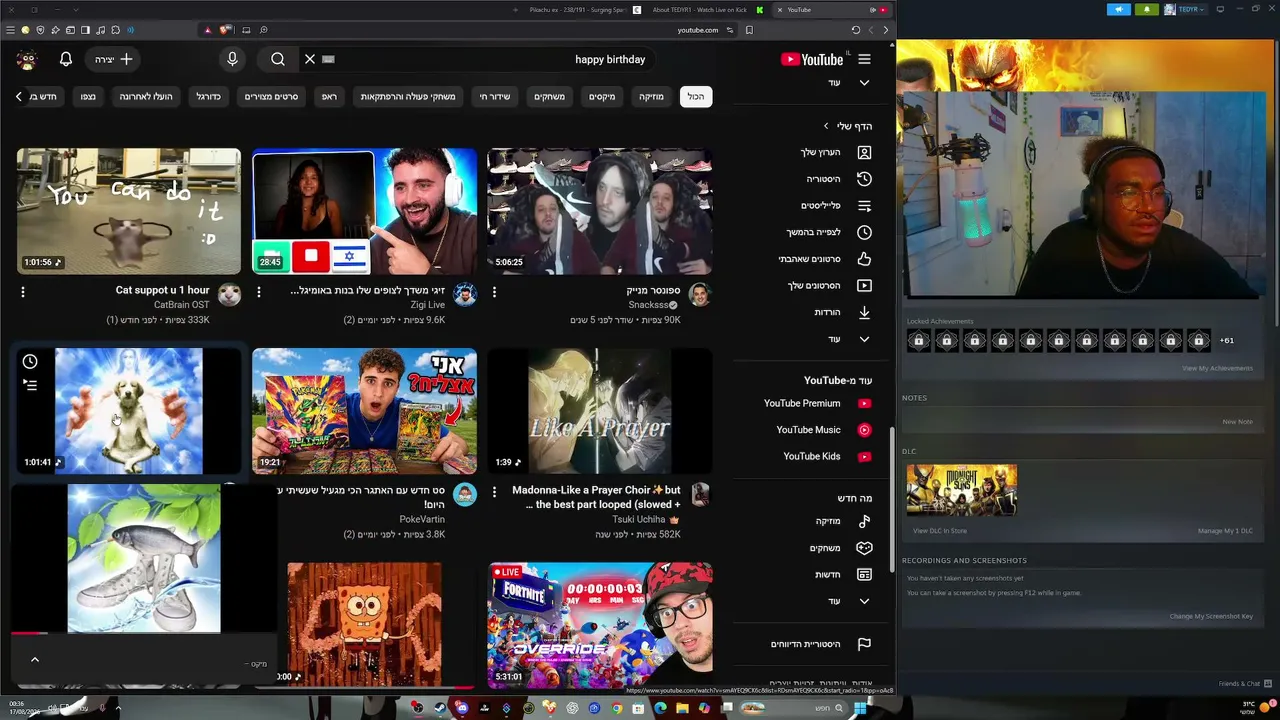This screenshot has height=720, width=1280.
Task: Click the YouTube logo to go home
Action: coord(812,60)
